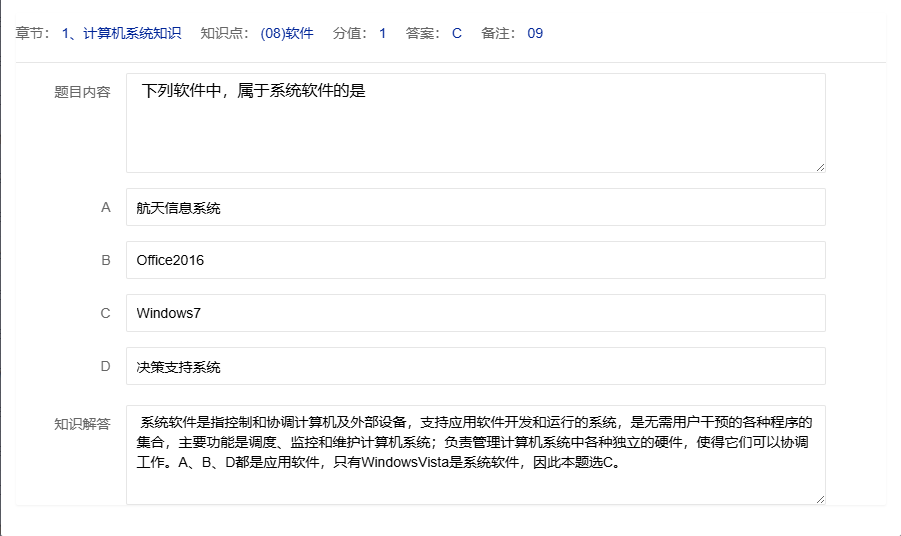Grab the 知识解答 text area resize handle

[820, 499]
